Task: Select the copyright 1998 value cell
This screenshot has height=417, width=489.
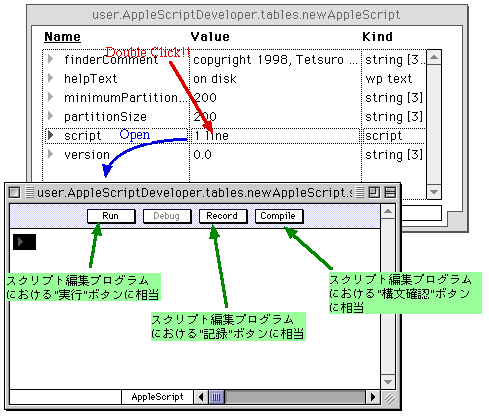Action: pos(275,60)
